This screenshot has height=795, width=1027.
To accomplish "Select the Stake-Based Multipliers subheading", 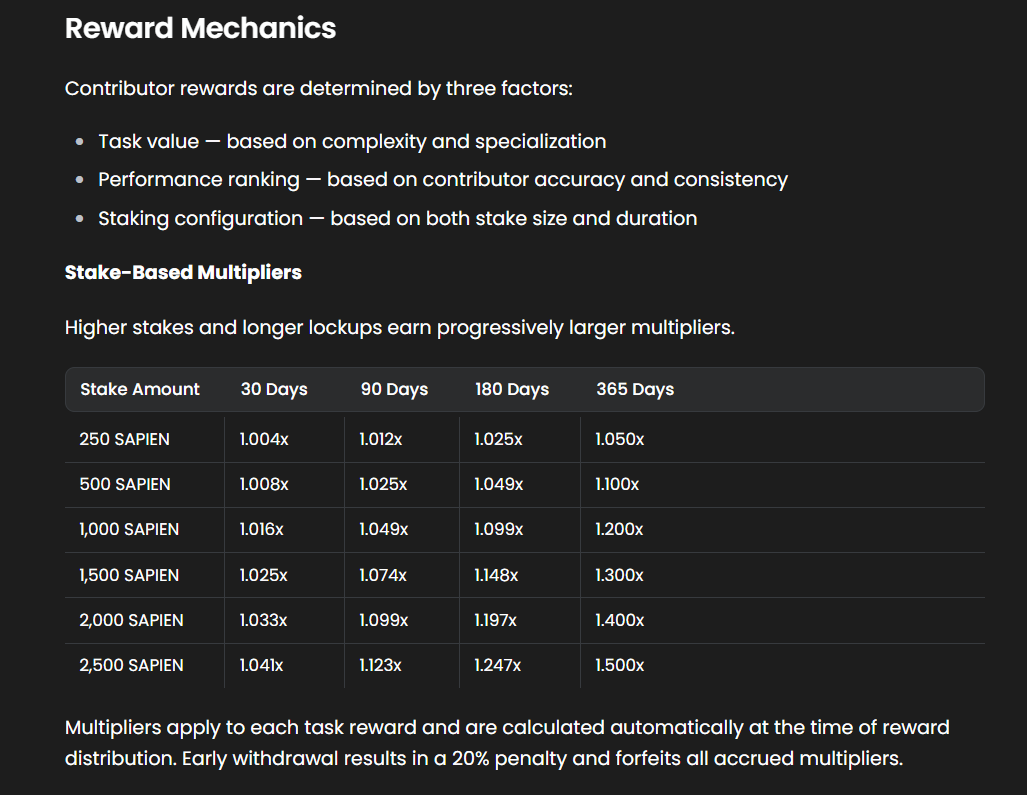I will tap(183, 271).
